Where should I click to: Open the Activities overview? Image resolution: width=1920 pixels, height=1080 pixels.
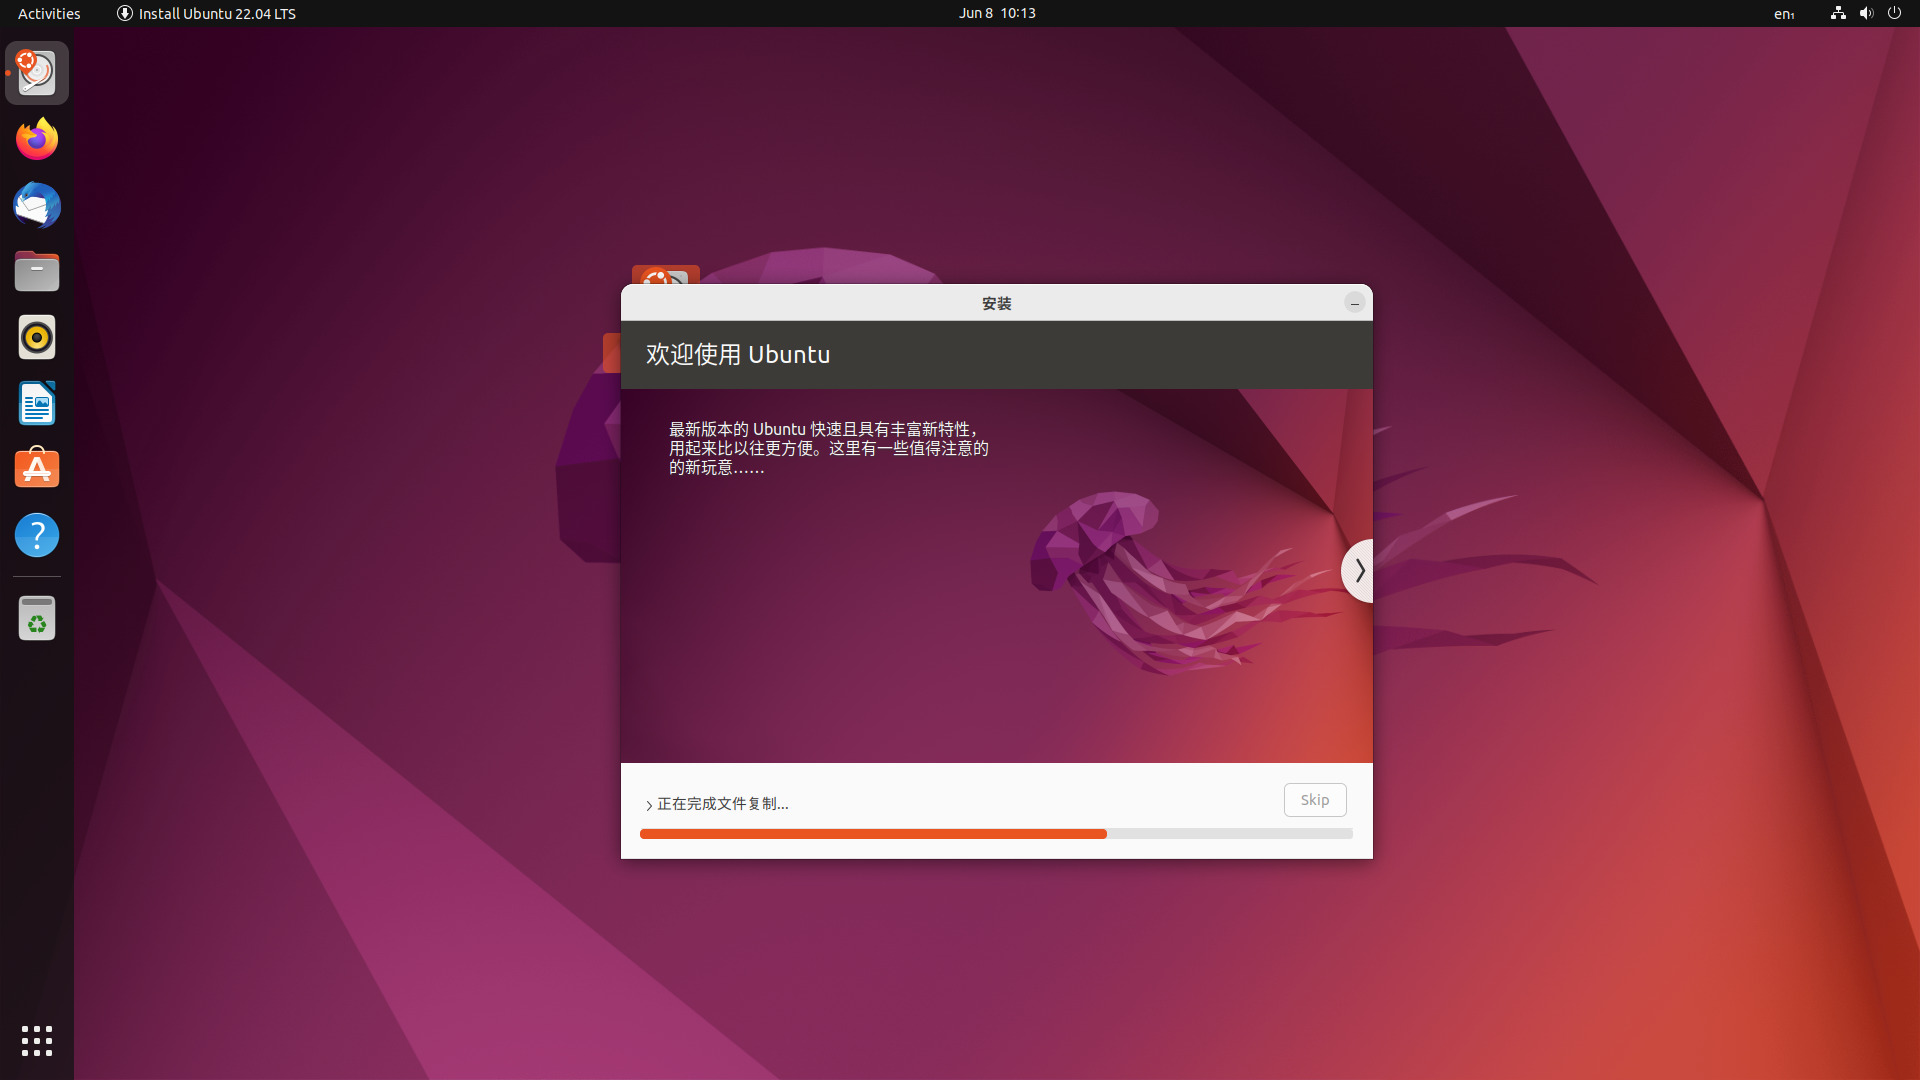[x=48, y=13]
